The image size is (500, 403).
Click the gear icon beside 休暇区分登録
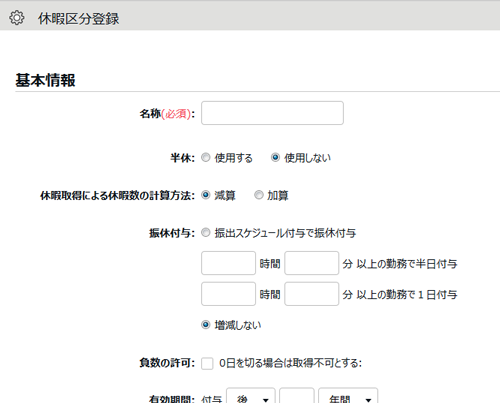pos(17,18)
